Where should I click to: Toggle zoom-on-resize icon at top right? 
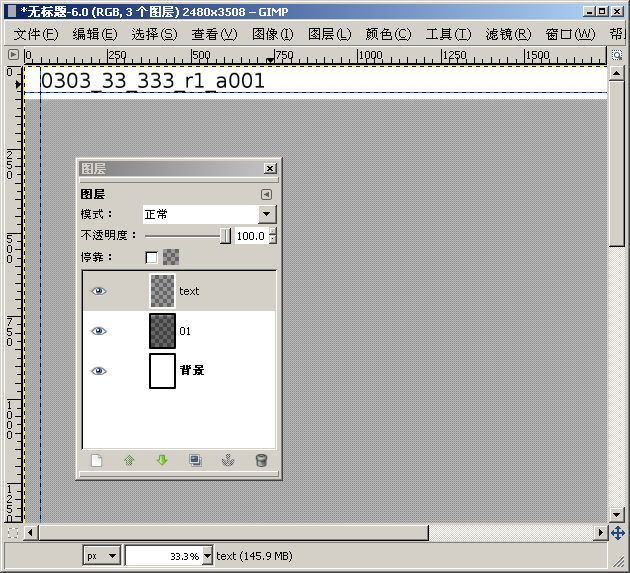tap(617, 55)
